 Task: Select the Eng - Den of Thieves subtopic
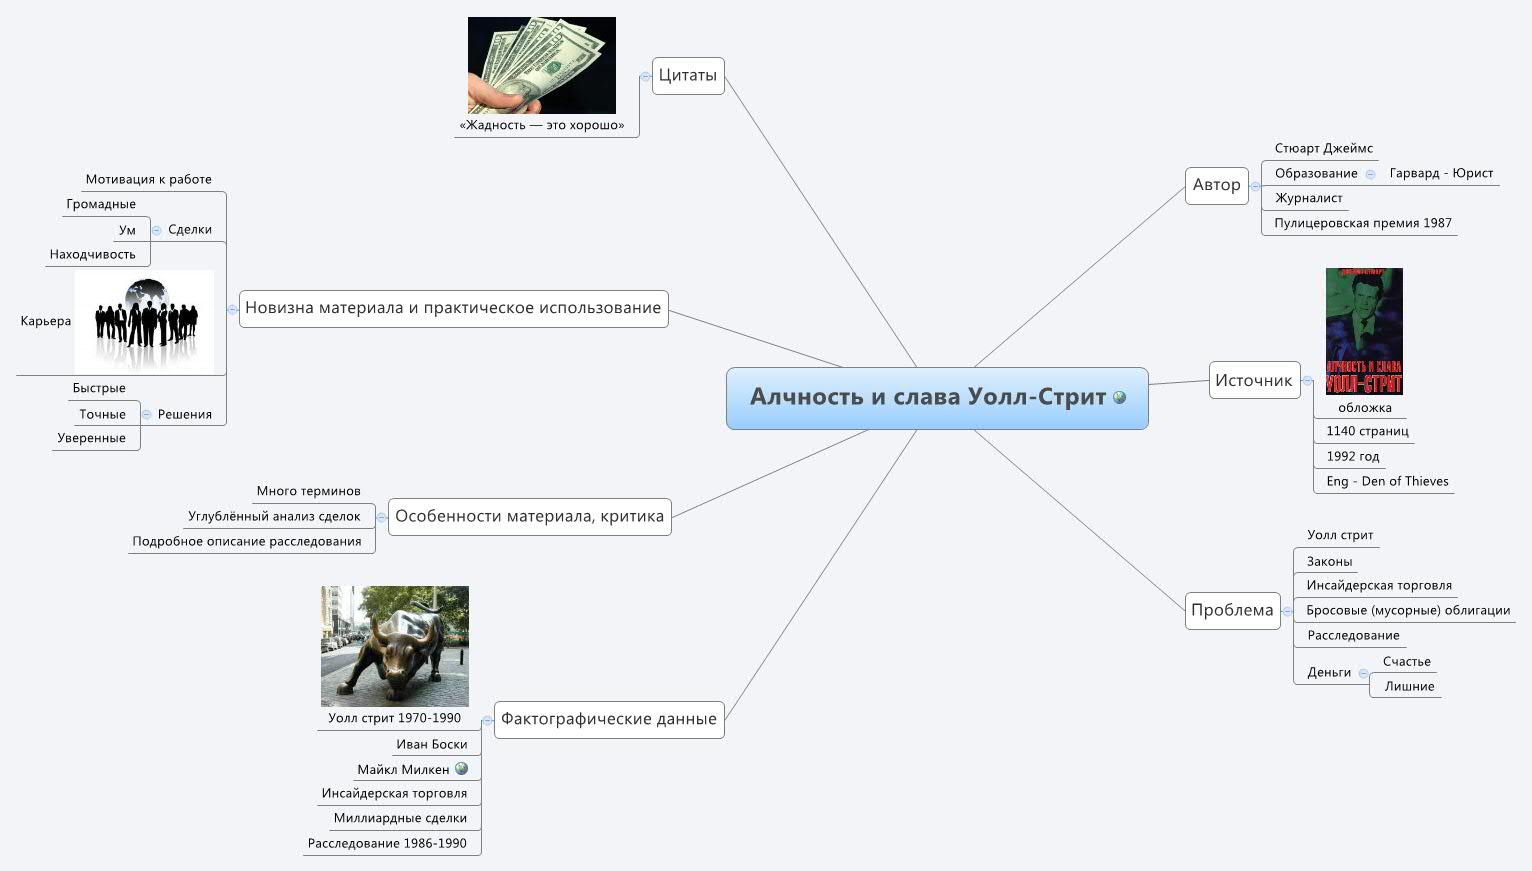[1387, 481]
